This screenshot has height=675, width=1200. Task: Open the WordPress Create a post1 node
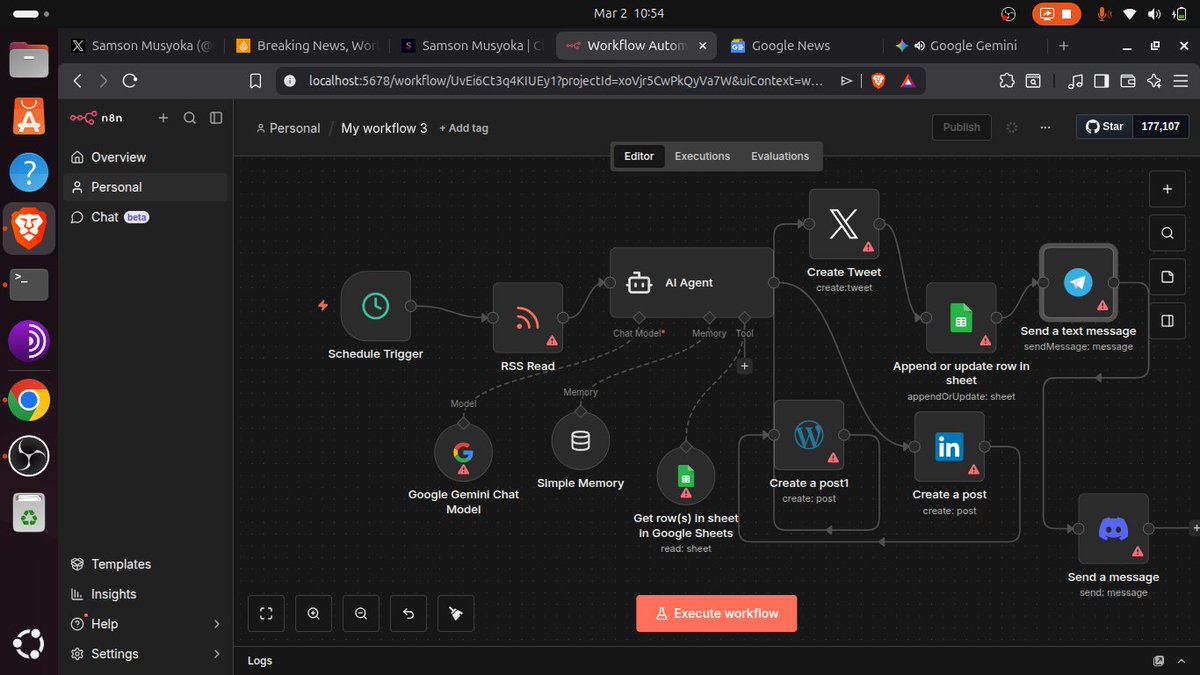[x=808, y=435]
